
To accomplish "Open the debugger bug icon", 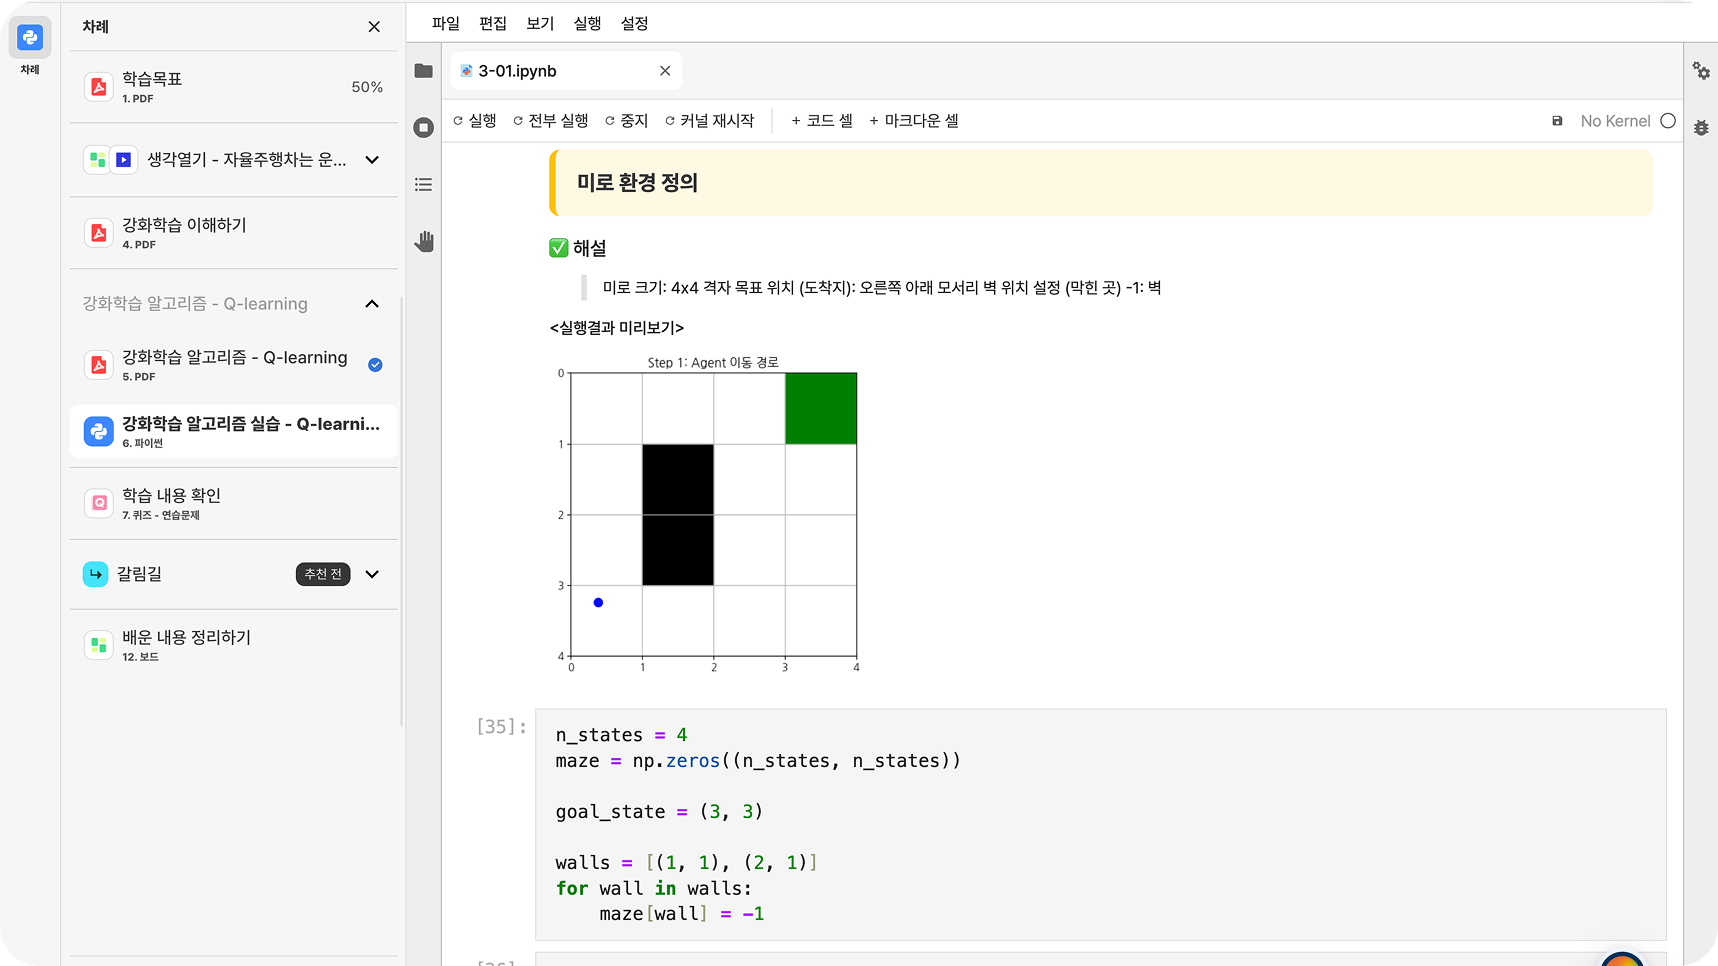I will [x=1700, y=128].
